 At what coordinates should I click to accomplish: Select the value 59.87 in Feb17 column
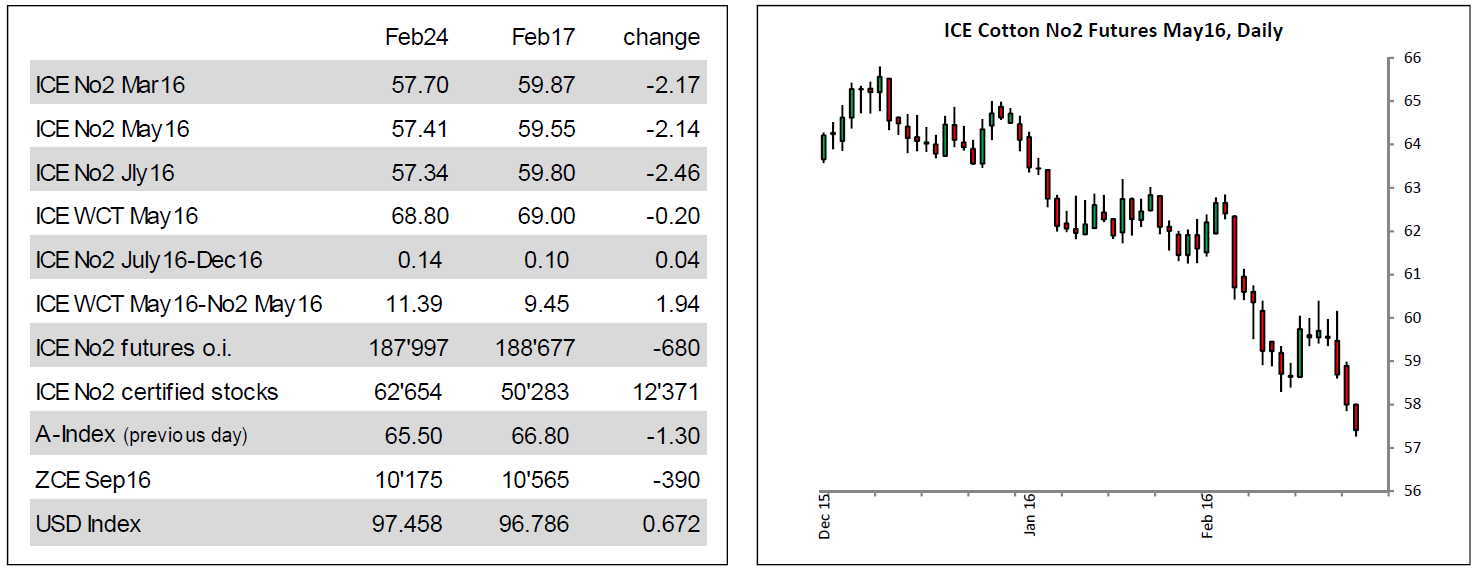click(547, 85)
